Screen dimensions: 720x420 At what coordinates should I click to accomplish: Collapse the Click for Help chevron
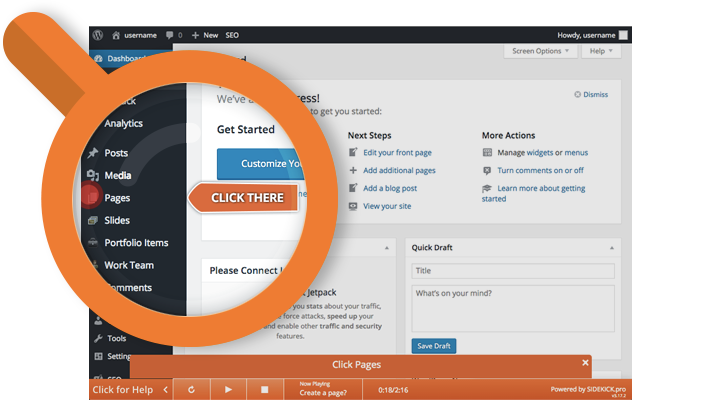click(164, 389)
